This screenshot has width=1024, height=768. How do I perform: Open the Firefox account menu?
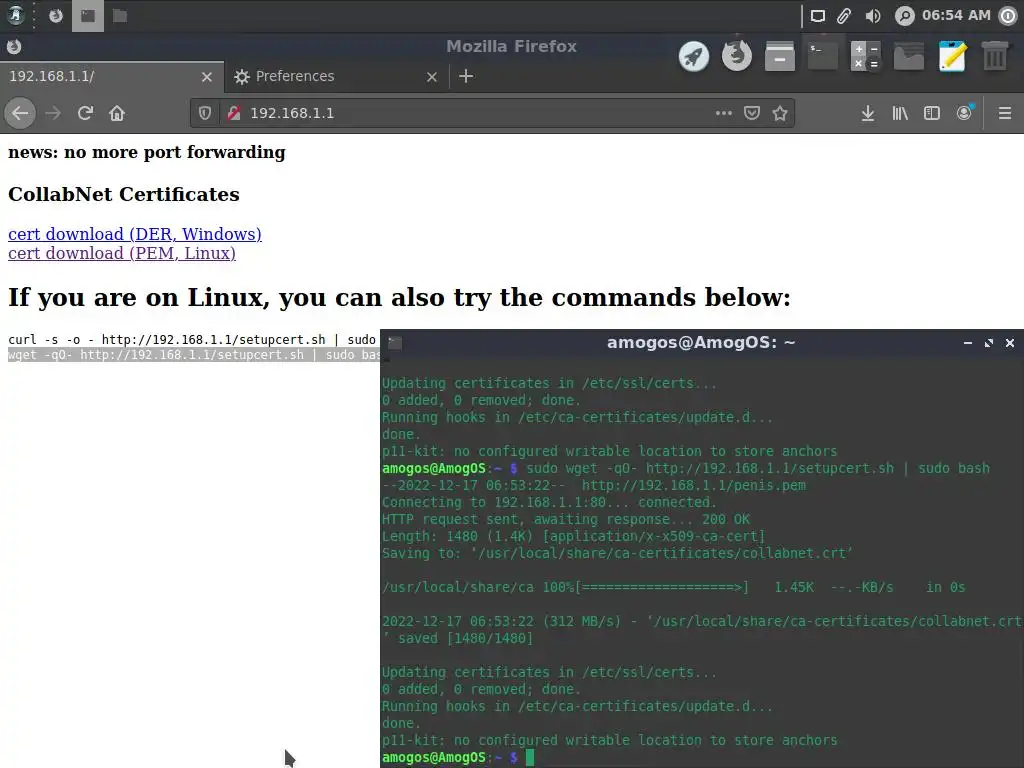(x=964, y=113)
